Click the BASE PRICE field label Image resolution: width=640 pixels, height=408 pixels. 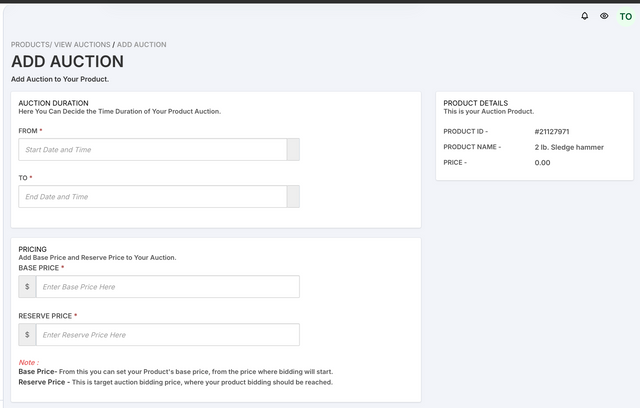(x=39, y=268)
